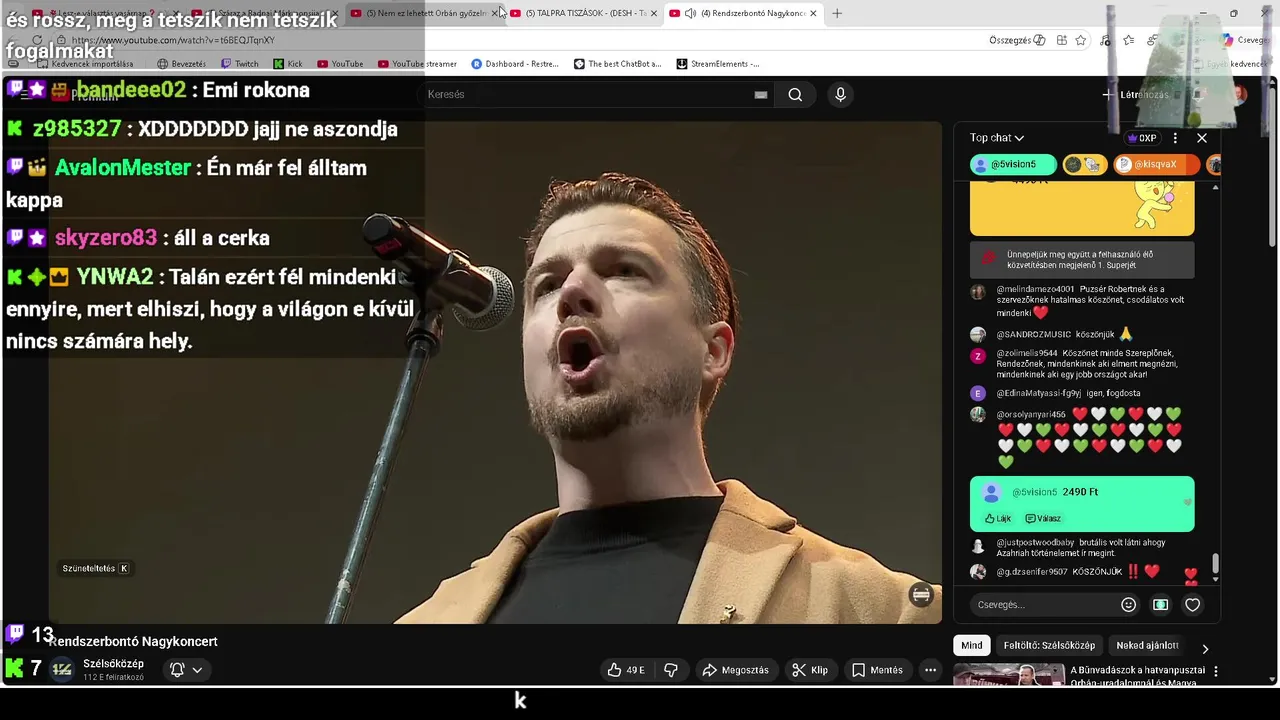
Task: Open the on-screen keyboard icon in search box
Action: click(761, 95)
